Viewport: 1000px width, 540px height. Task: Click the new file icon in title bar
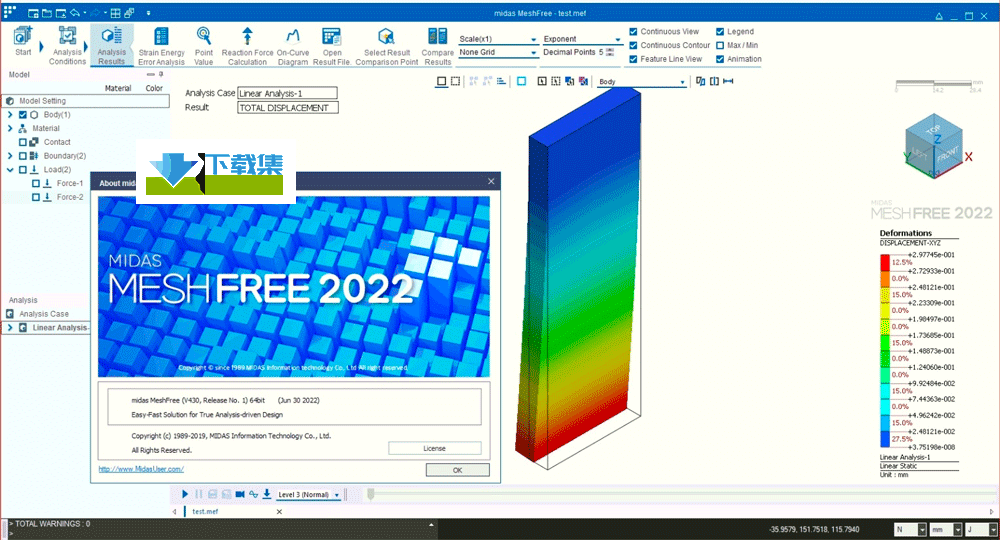coord(34,13)
